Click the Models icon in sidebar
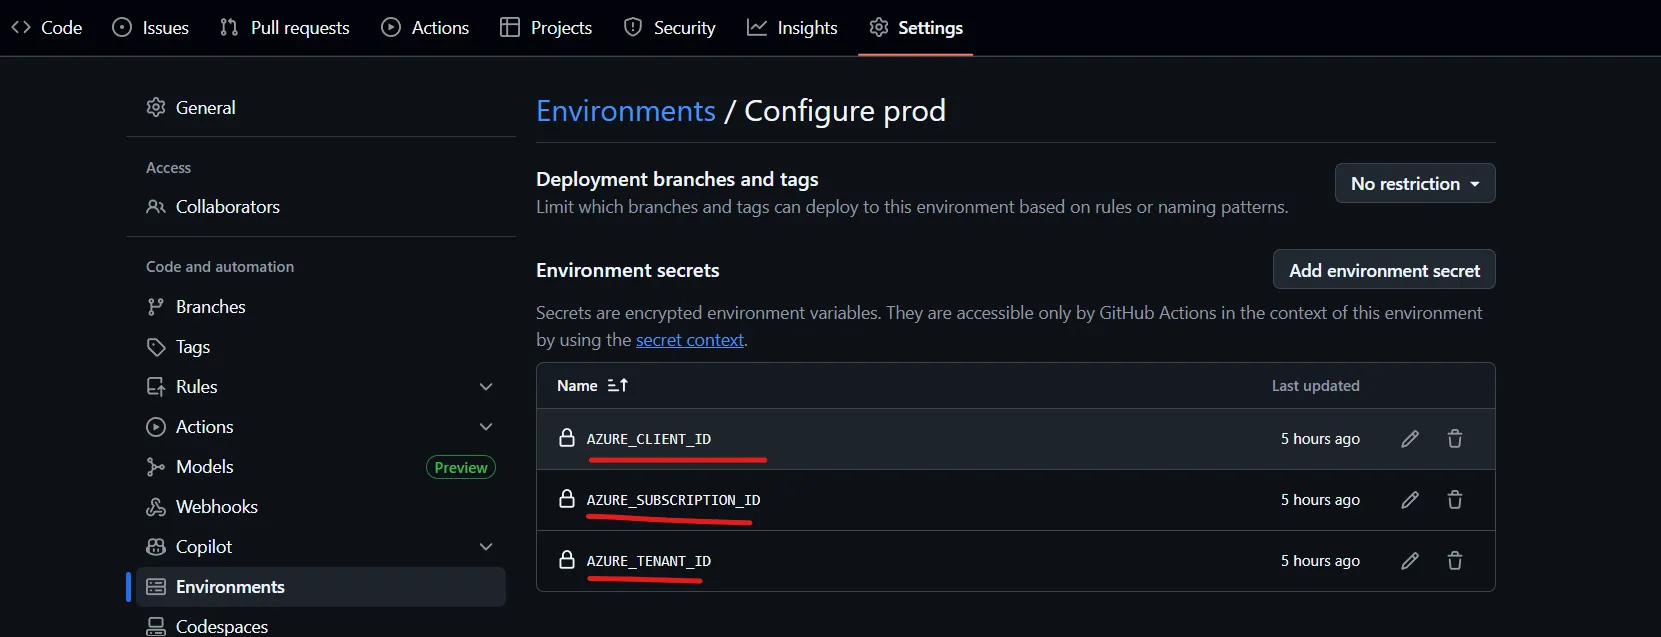Viewport: 1661px width, 637px height. pyautogui.click(x=156, y=467)
